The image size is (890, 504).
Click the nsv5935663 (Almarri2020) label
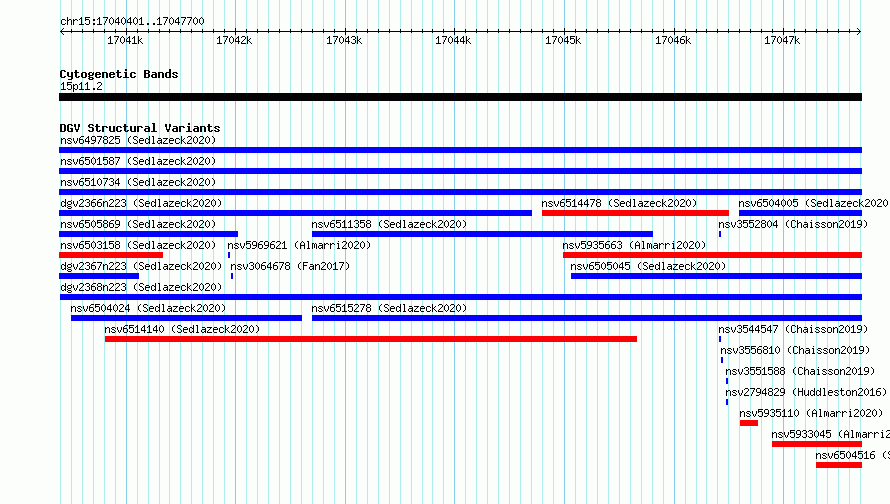coord(634,245)
